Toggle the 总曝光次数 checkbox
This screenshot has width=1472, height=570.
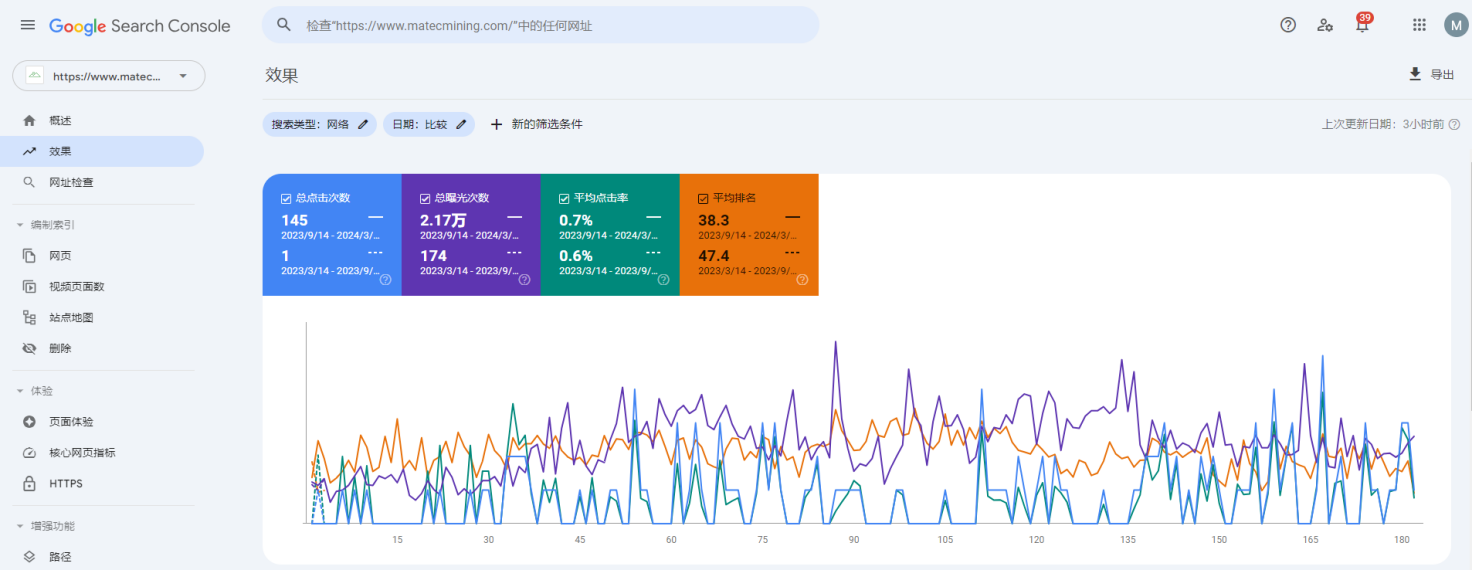click(425, 198)
